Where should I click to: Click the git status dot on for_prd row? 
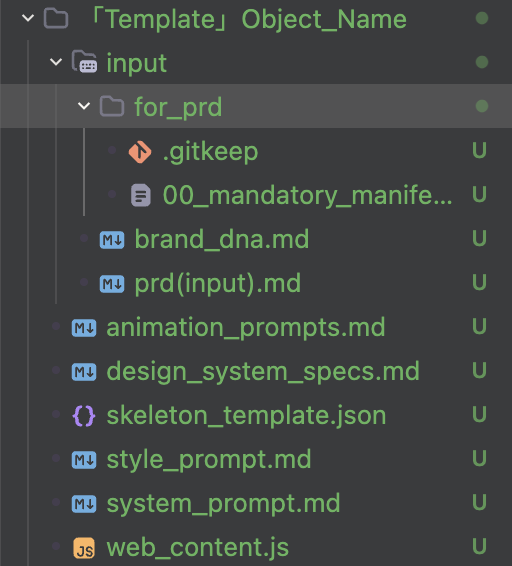click(x=482, y=106)
